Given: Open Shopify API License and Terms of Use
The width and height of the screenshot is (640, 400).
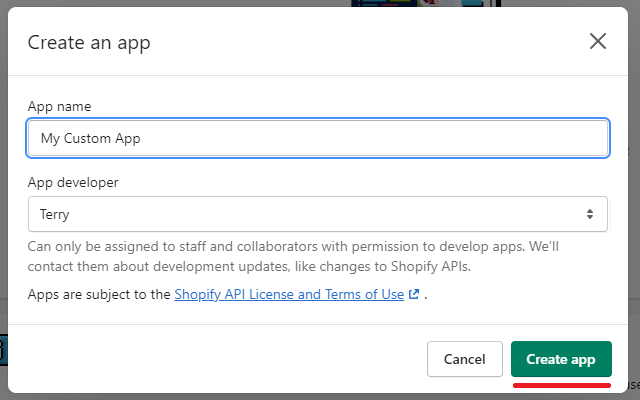Looking at the screenshot, I should click(x=289, y=294).
